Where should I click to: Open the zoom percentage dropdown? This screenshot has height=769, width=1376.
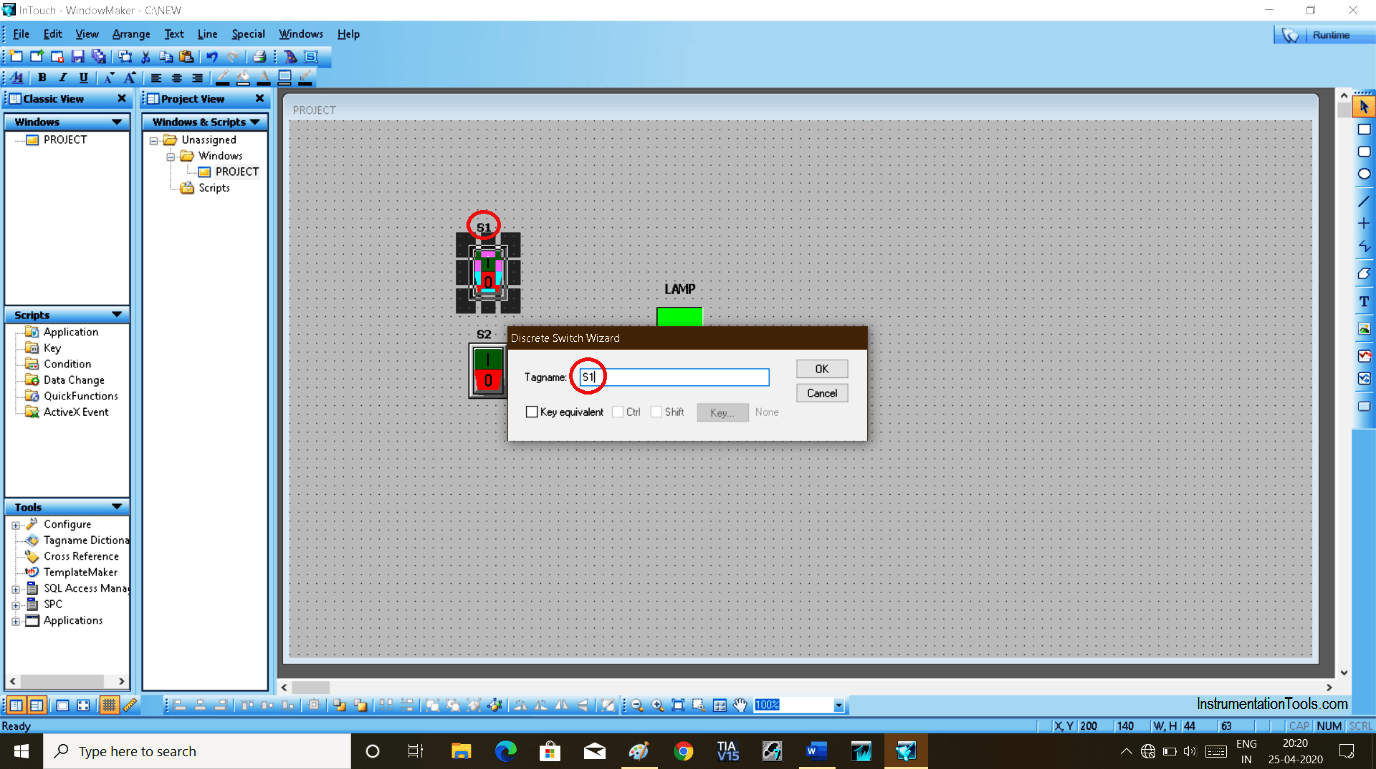coord(838,705)
